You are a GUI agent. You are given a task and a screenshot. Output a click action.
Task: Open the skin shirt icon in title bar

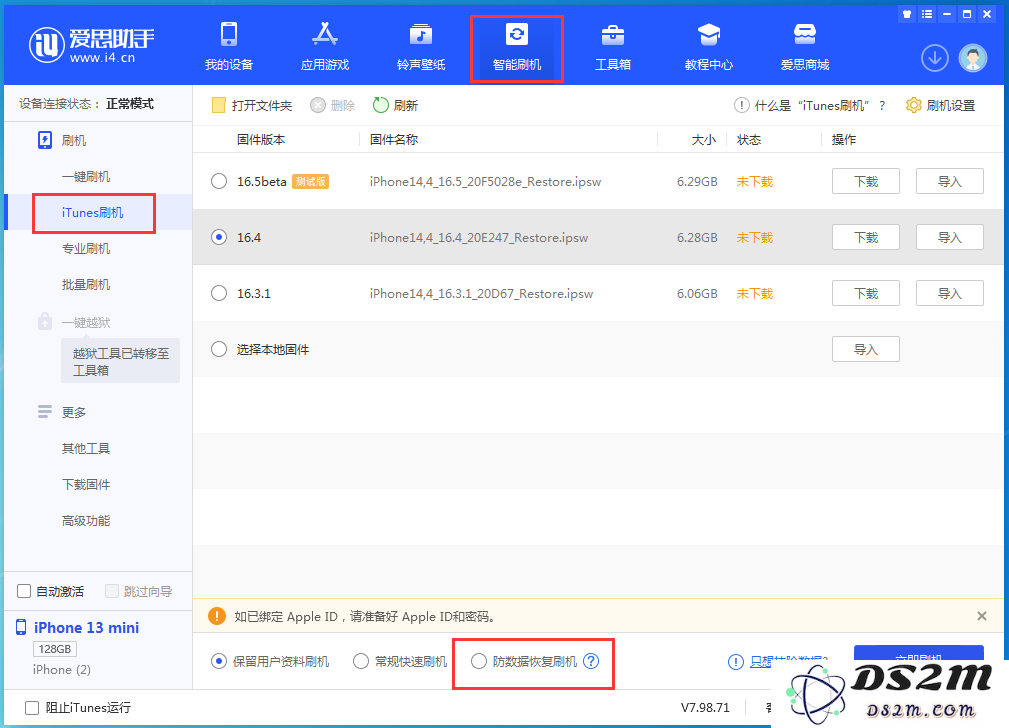(907, 14)
